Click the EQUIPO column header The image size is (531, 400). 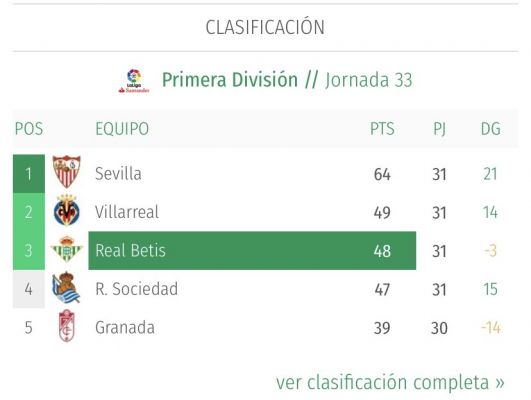tap(122, 129)
